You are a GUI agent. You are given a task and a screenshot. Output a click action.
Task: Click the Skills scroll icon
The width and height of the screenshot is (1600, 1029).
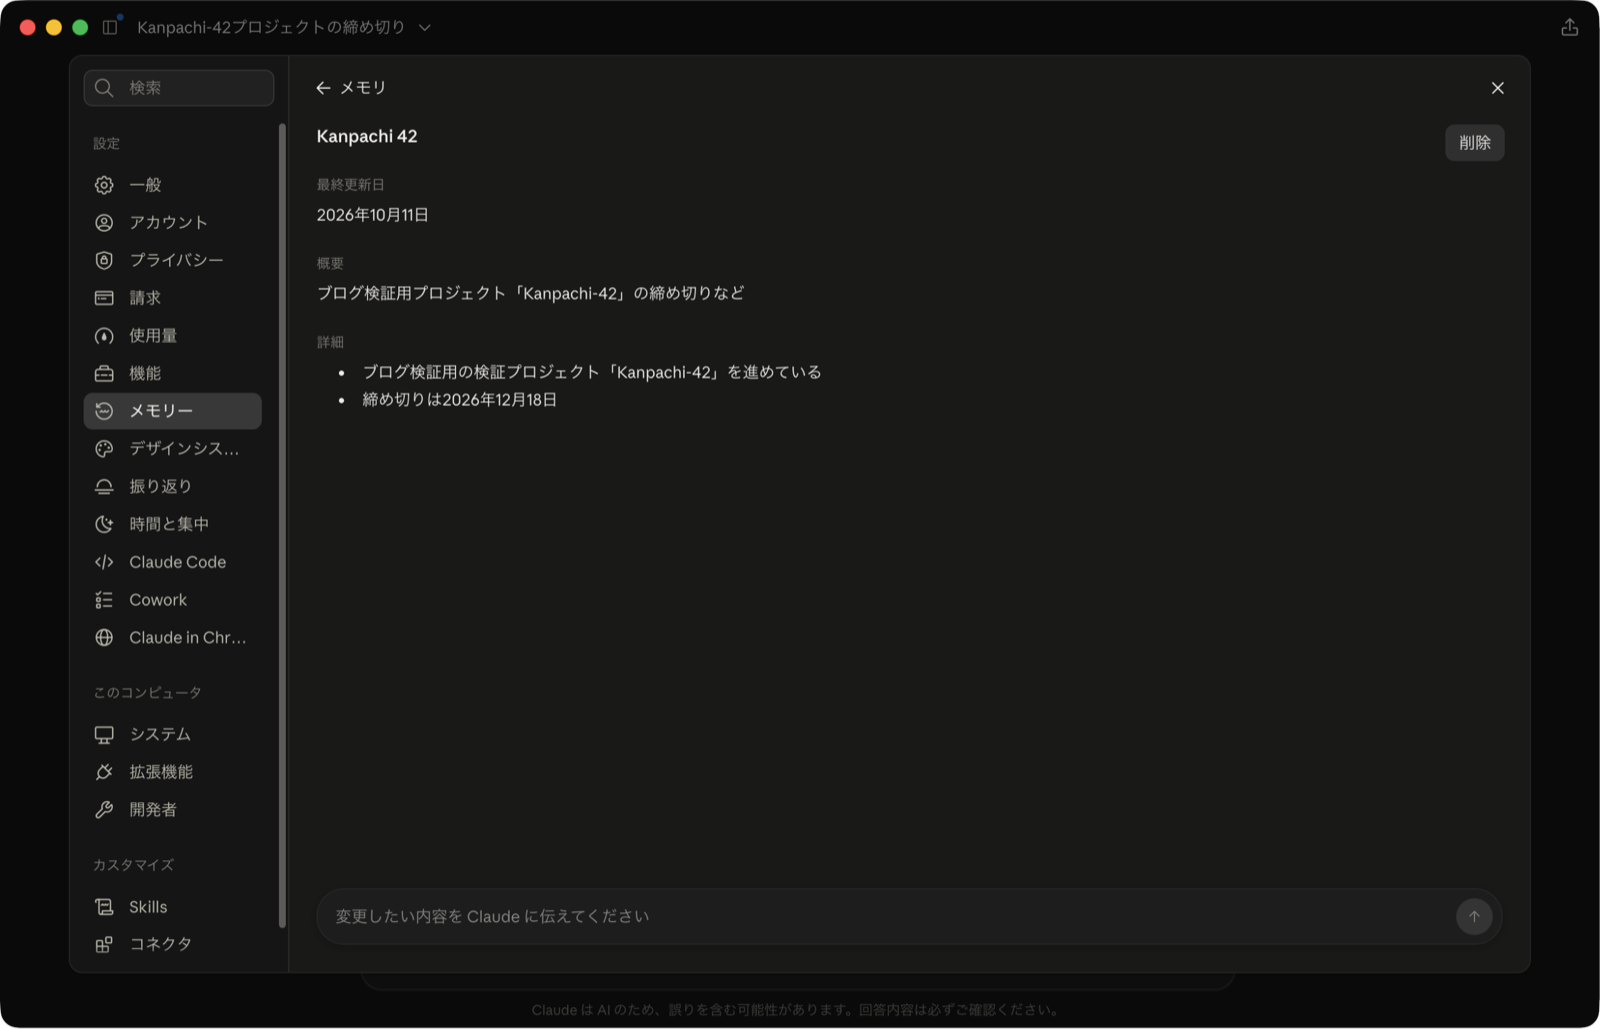point(104,907)
